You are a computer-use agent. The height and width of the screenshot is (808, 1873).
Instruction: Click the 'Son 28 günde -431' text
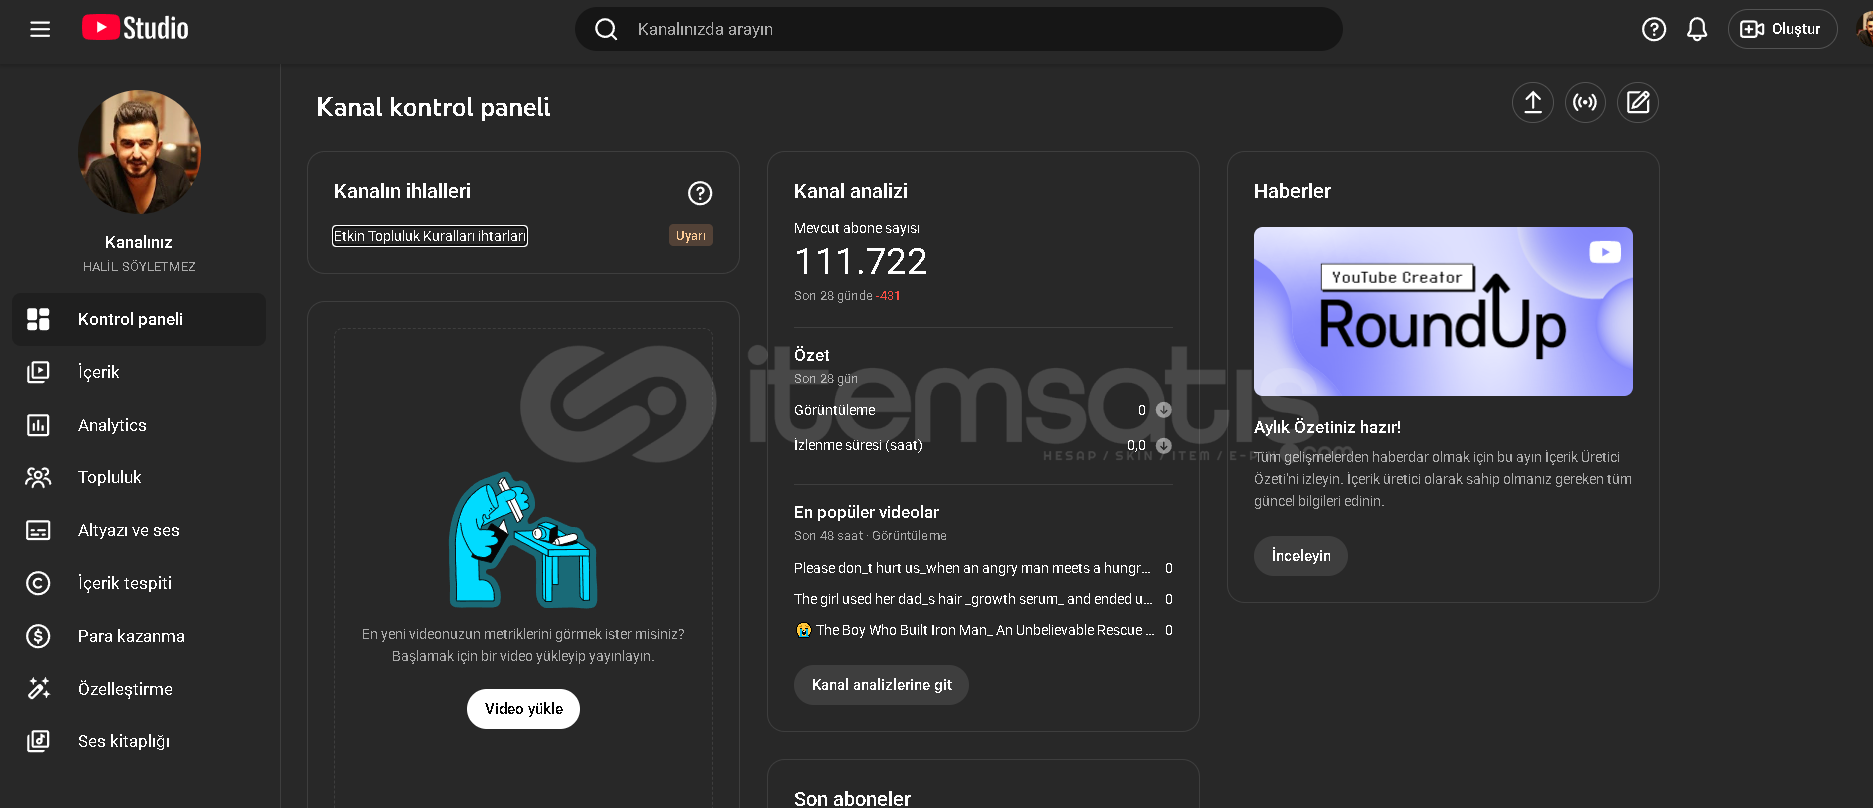[x=847, y=296]
